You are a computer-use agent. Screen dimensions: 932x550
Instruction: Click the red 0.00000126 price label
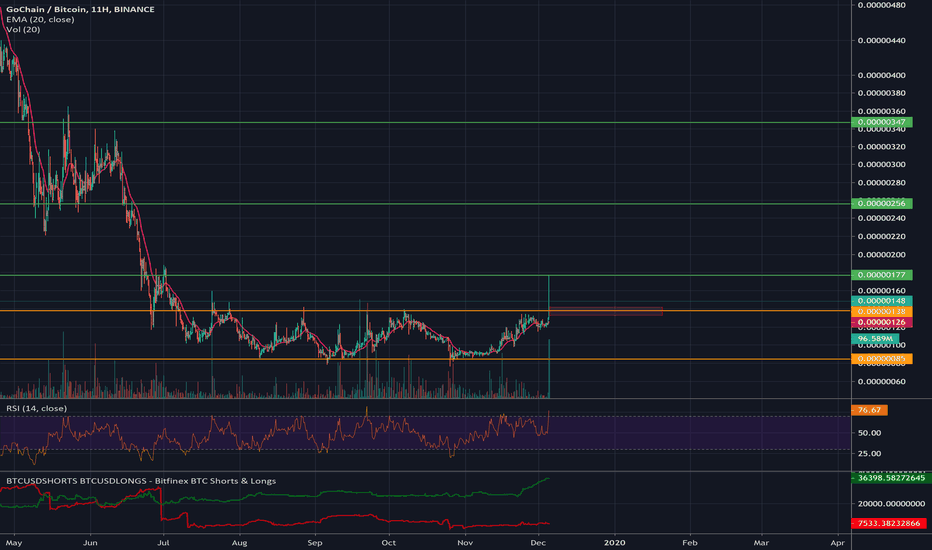coord(881,322)
